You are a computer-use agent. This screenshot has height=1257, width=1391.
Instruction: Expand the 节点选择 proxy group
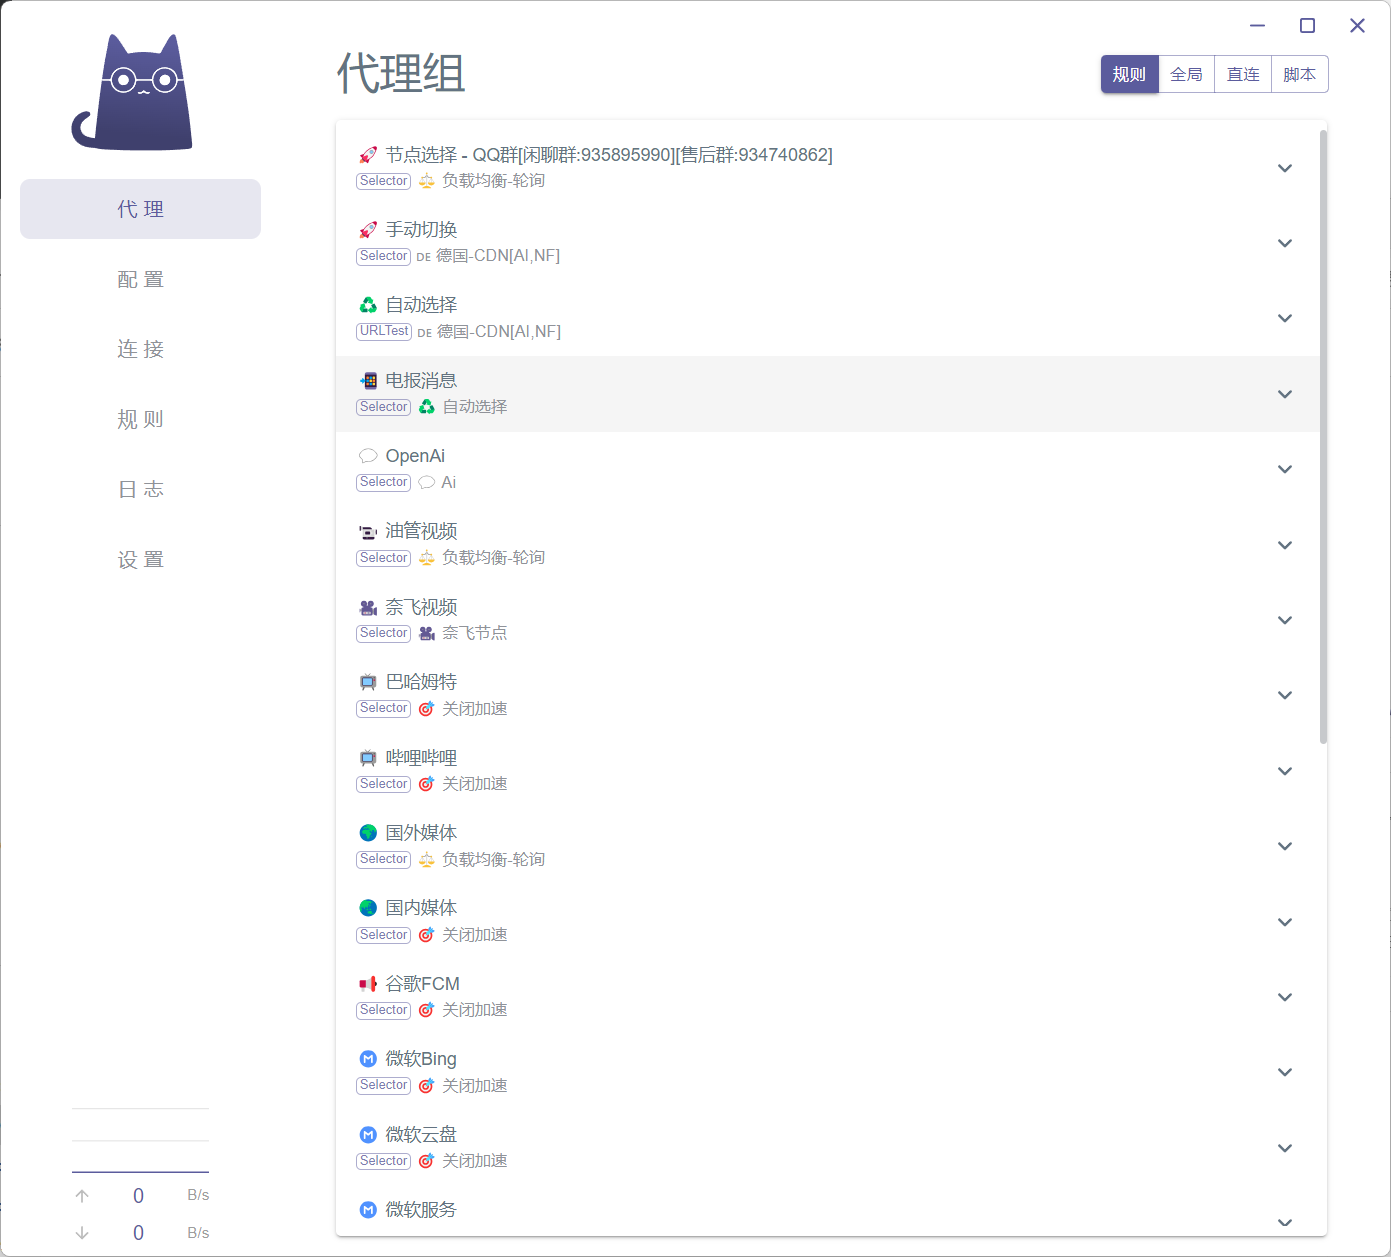click(1285, 168)
